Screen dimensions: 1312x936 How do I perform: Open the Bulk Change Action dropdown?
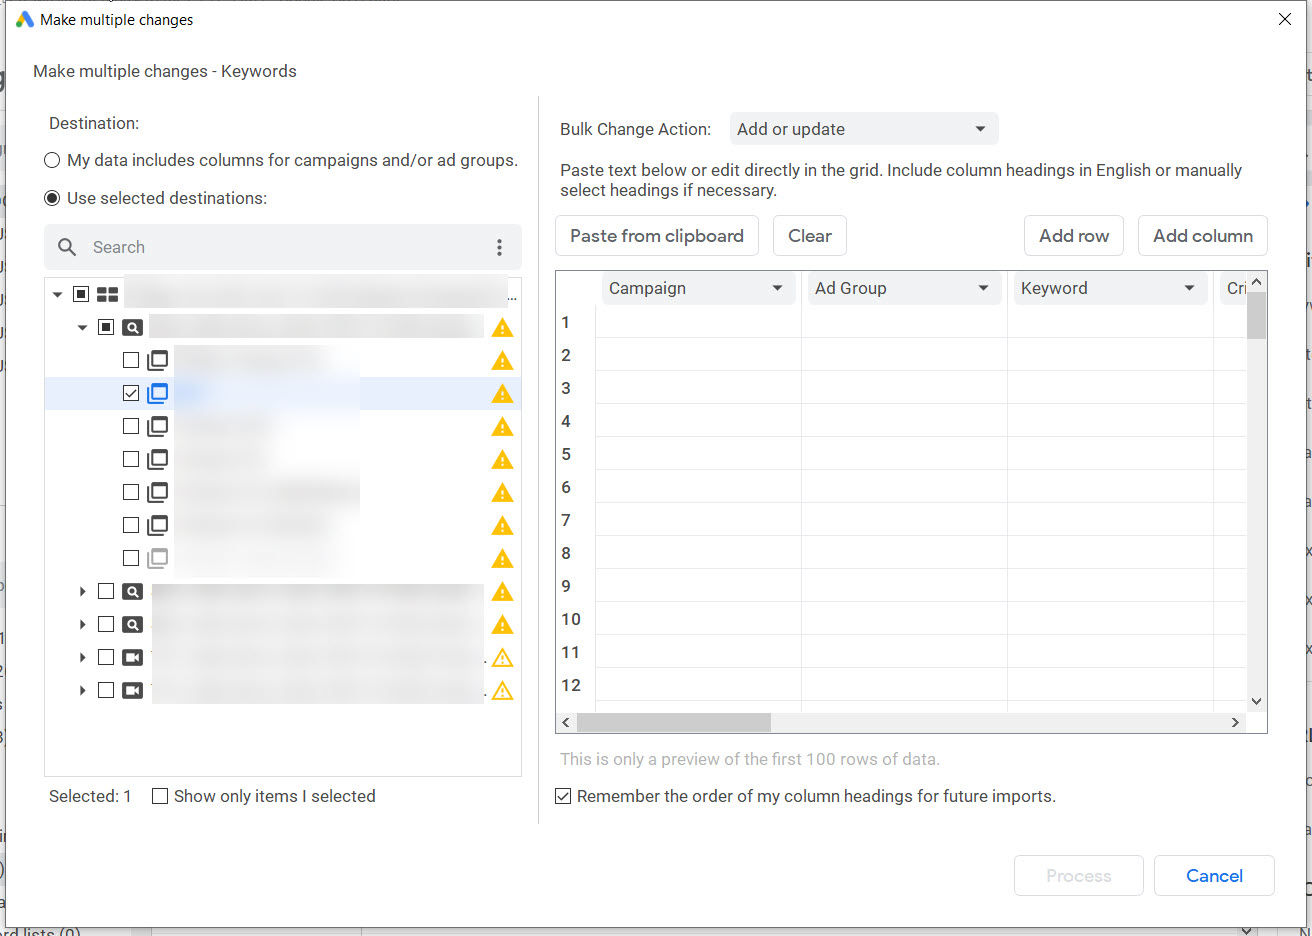pos(863,129)
